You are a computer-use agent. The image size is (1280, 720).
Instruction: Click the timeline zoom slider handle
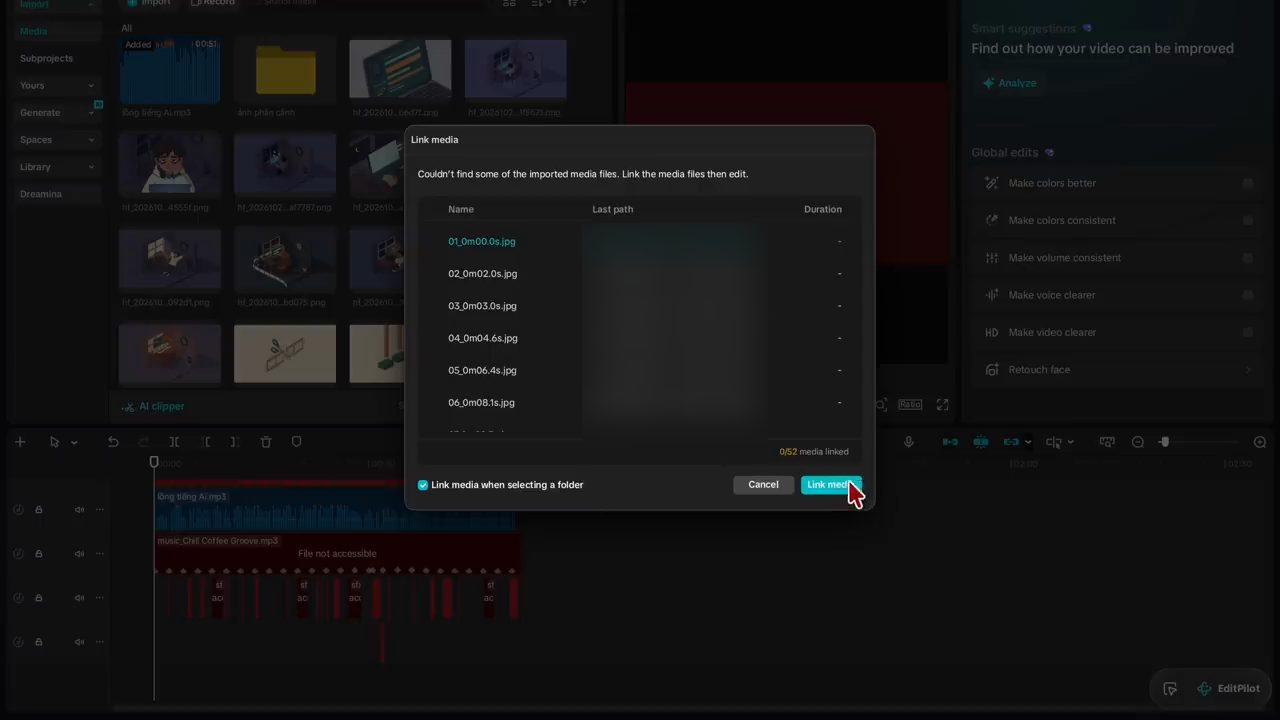1164,442
